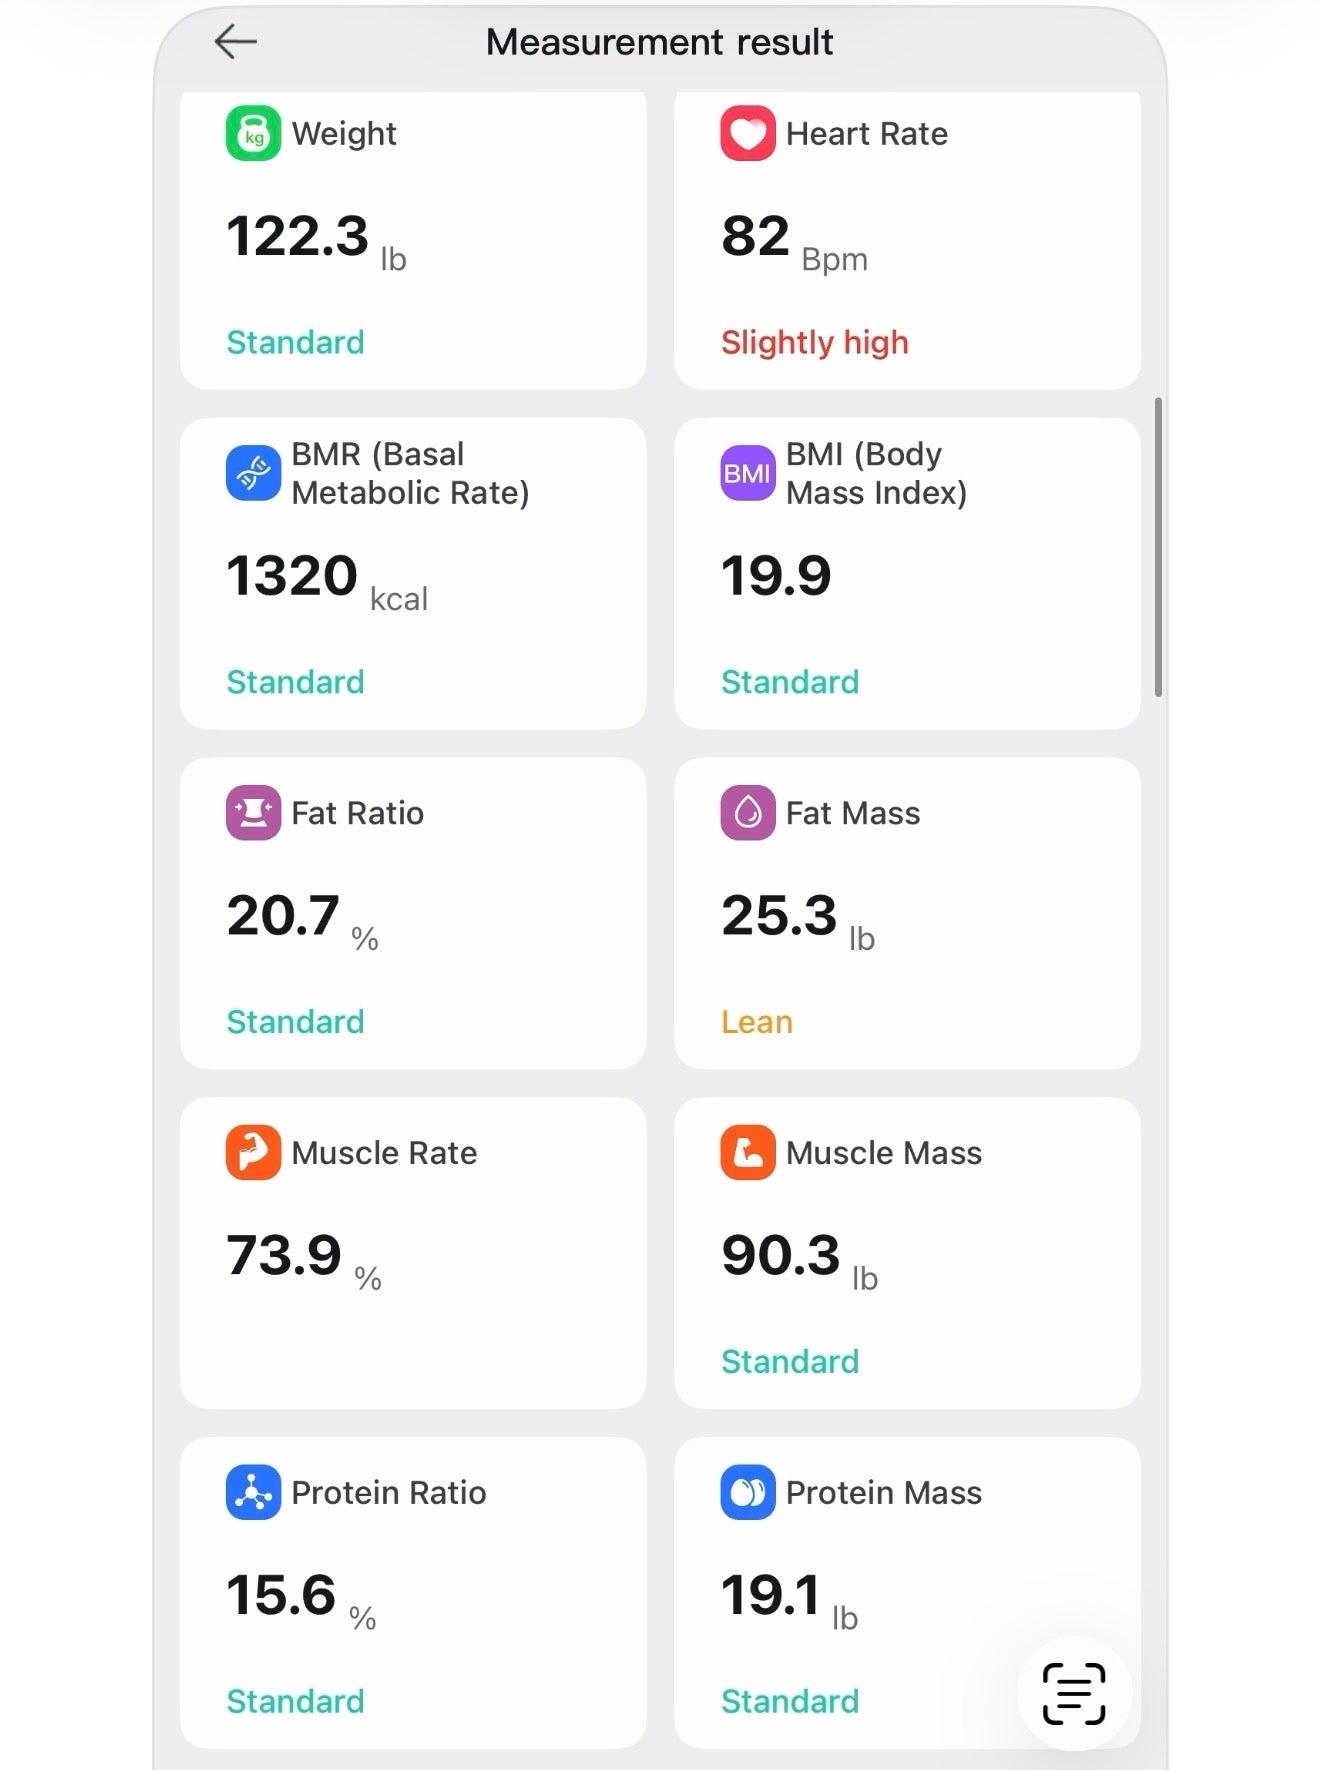This screenshot has width=1320, height=1770.
Task: Click the vertical scrollbar on the right
Action: point(1158,547)
